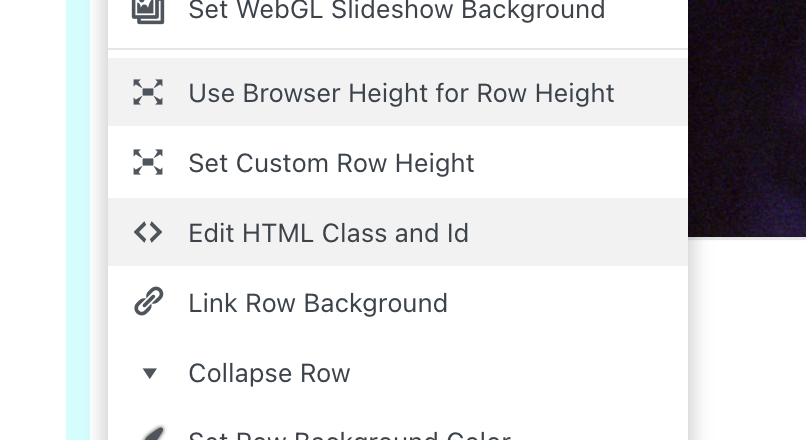
Task: Select Edit HTML Class and Id
Action: 328,233
